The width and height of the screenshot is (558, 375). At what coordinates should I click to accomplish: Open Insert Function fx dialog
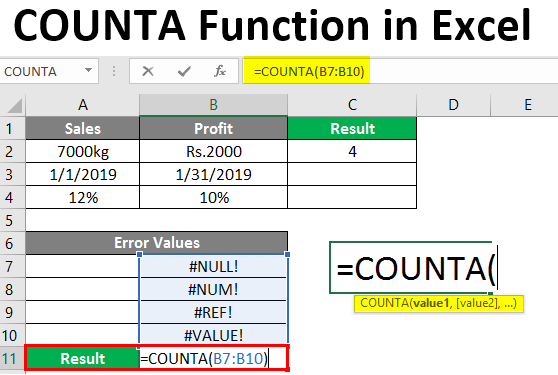tap(220, 72)
